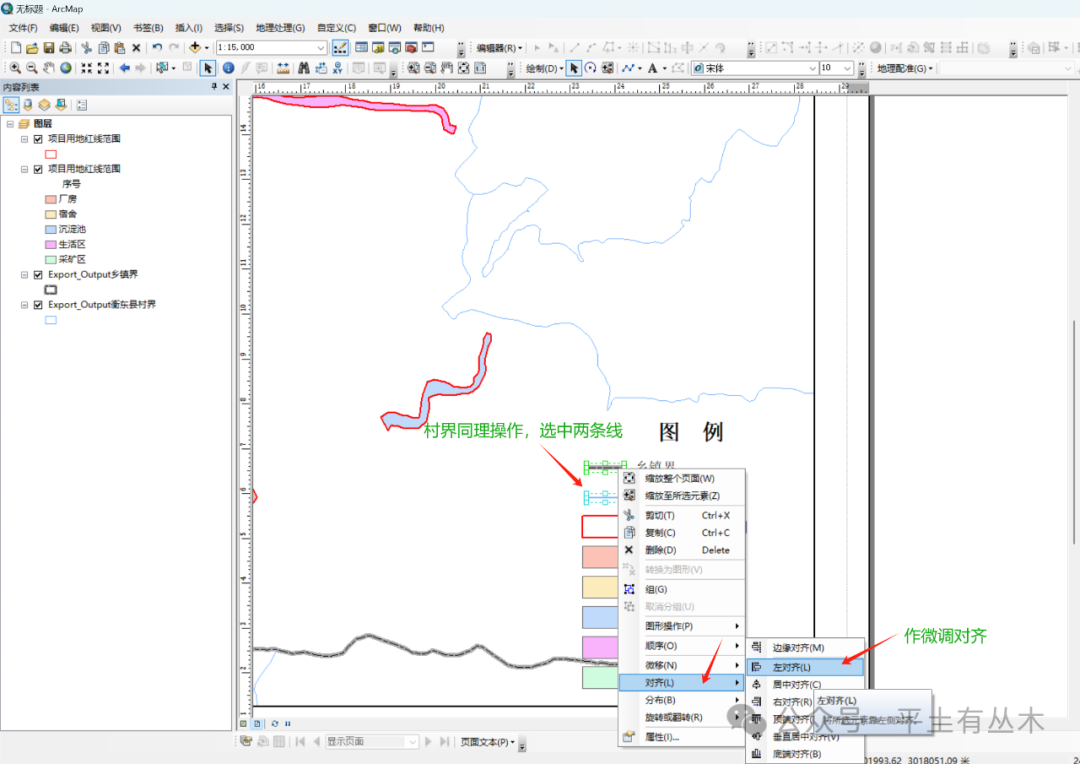
Task: Click the Rotate tool on Draw toolbar
Action: [590, 68]
